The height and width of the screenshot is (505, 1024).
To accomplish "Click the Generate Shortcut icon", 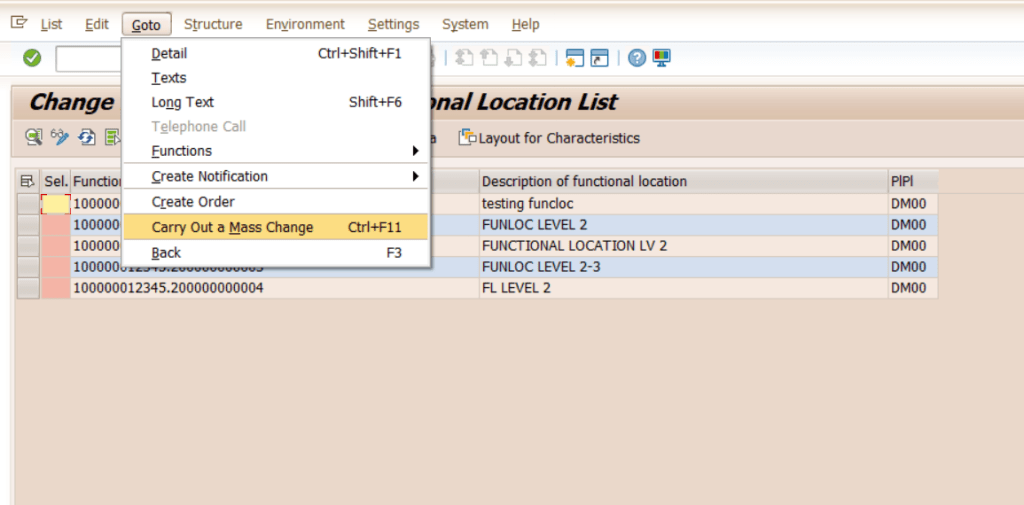I will point(599,58).
